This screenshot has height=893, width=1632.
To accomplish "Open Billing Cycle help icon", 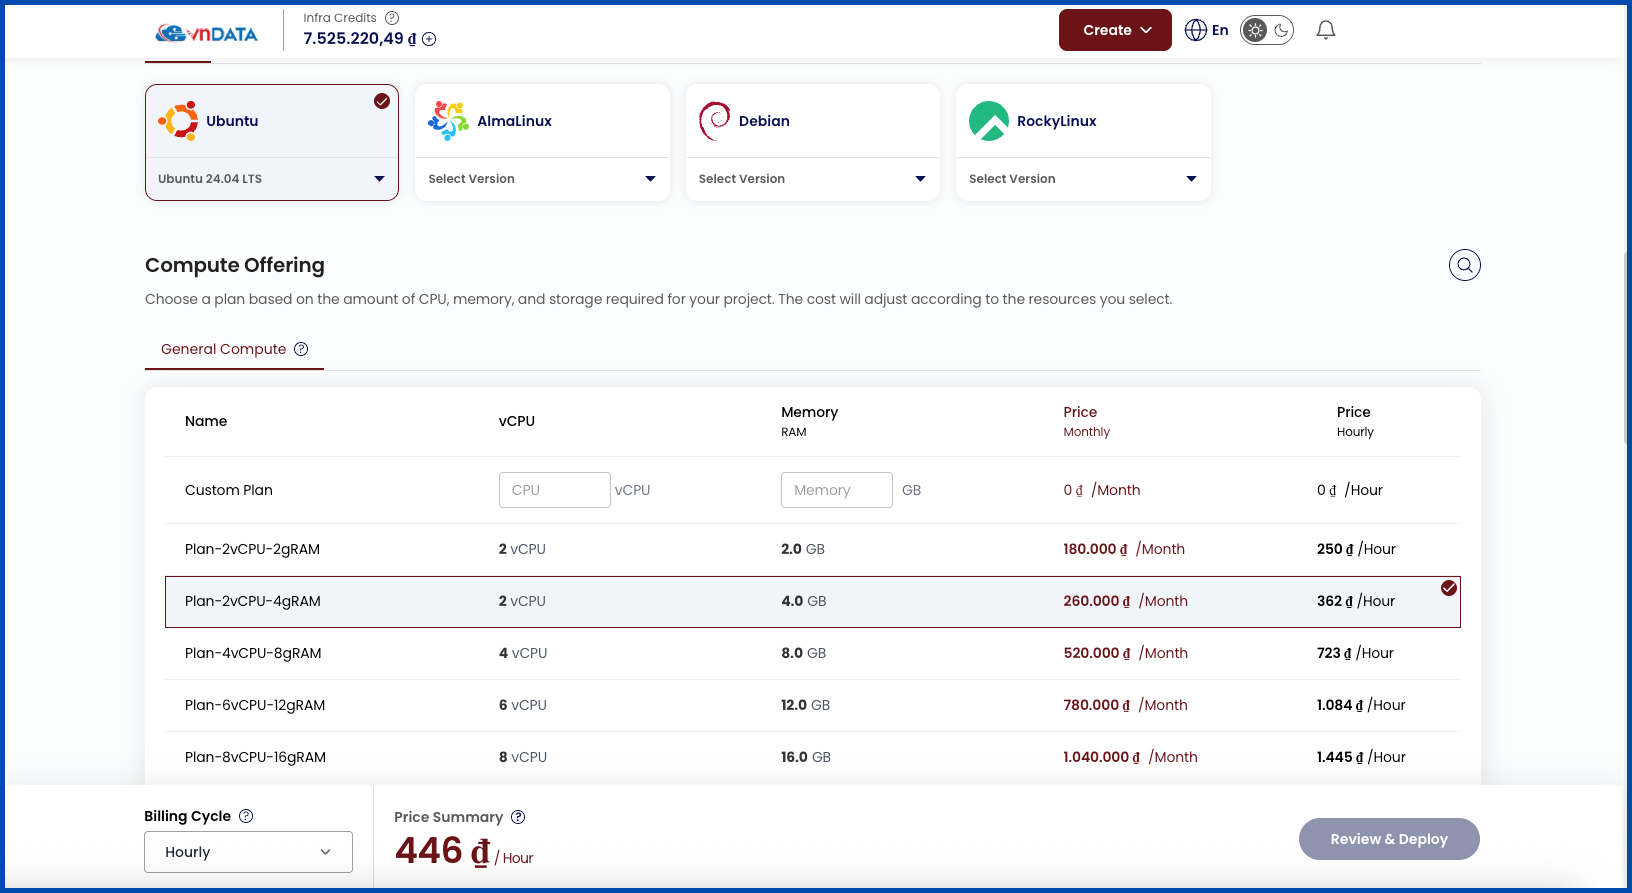I will click(x=246, y=816).
